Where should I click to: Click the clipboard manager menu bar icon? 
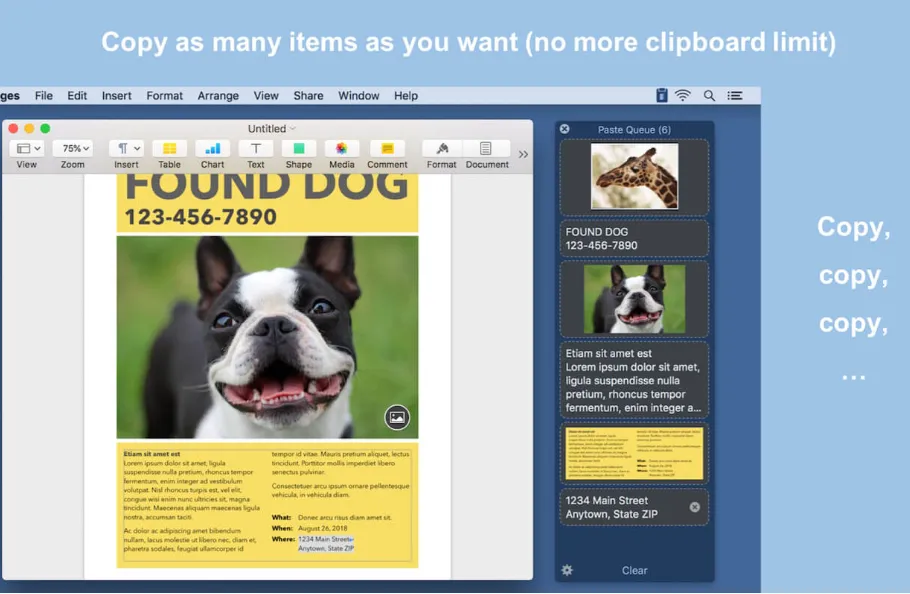click(662, 95)
